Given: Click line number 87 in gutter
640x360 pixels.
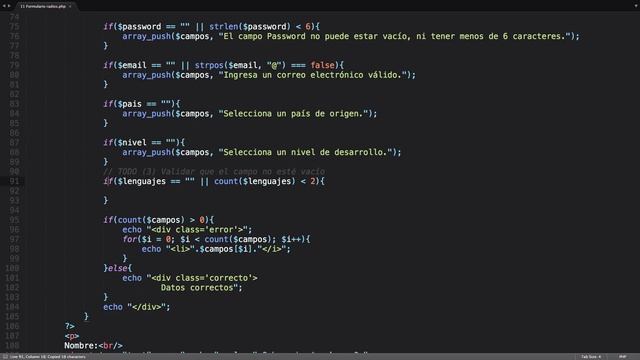Looking at the screenshot, I should [x=14, y=142].
